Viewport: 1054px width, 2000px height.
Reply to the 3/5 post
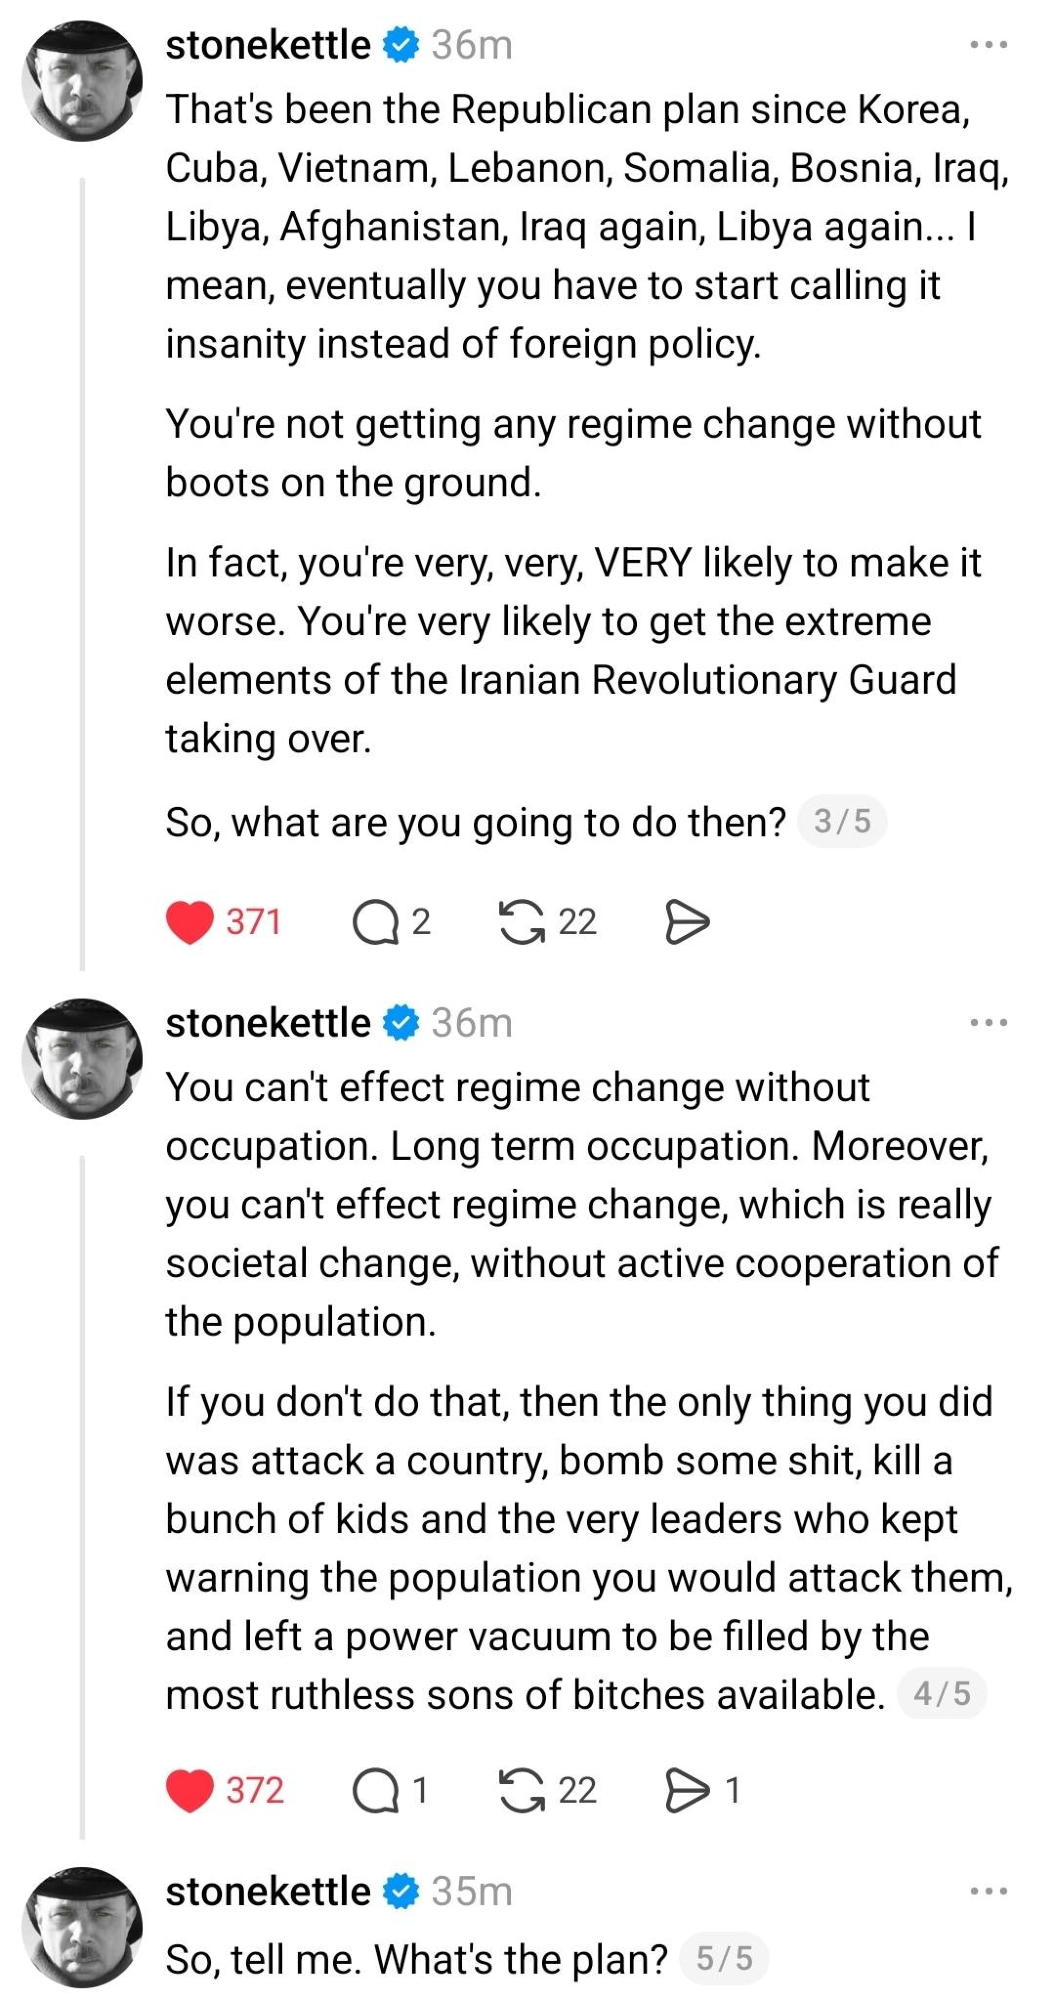(375, 921)
